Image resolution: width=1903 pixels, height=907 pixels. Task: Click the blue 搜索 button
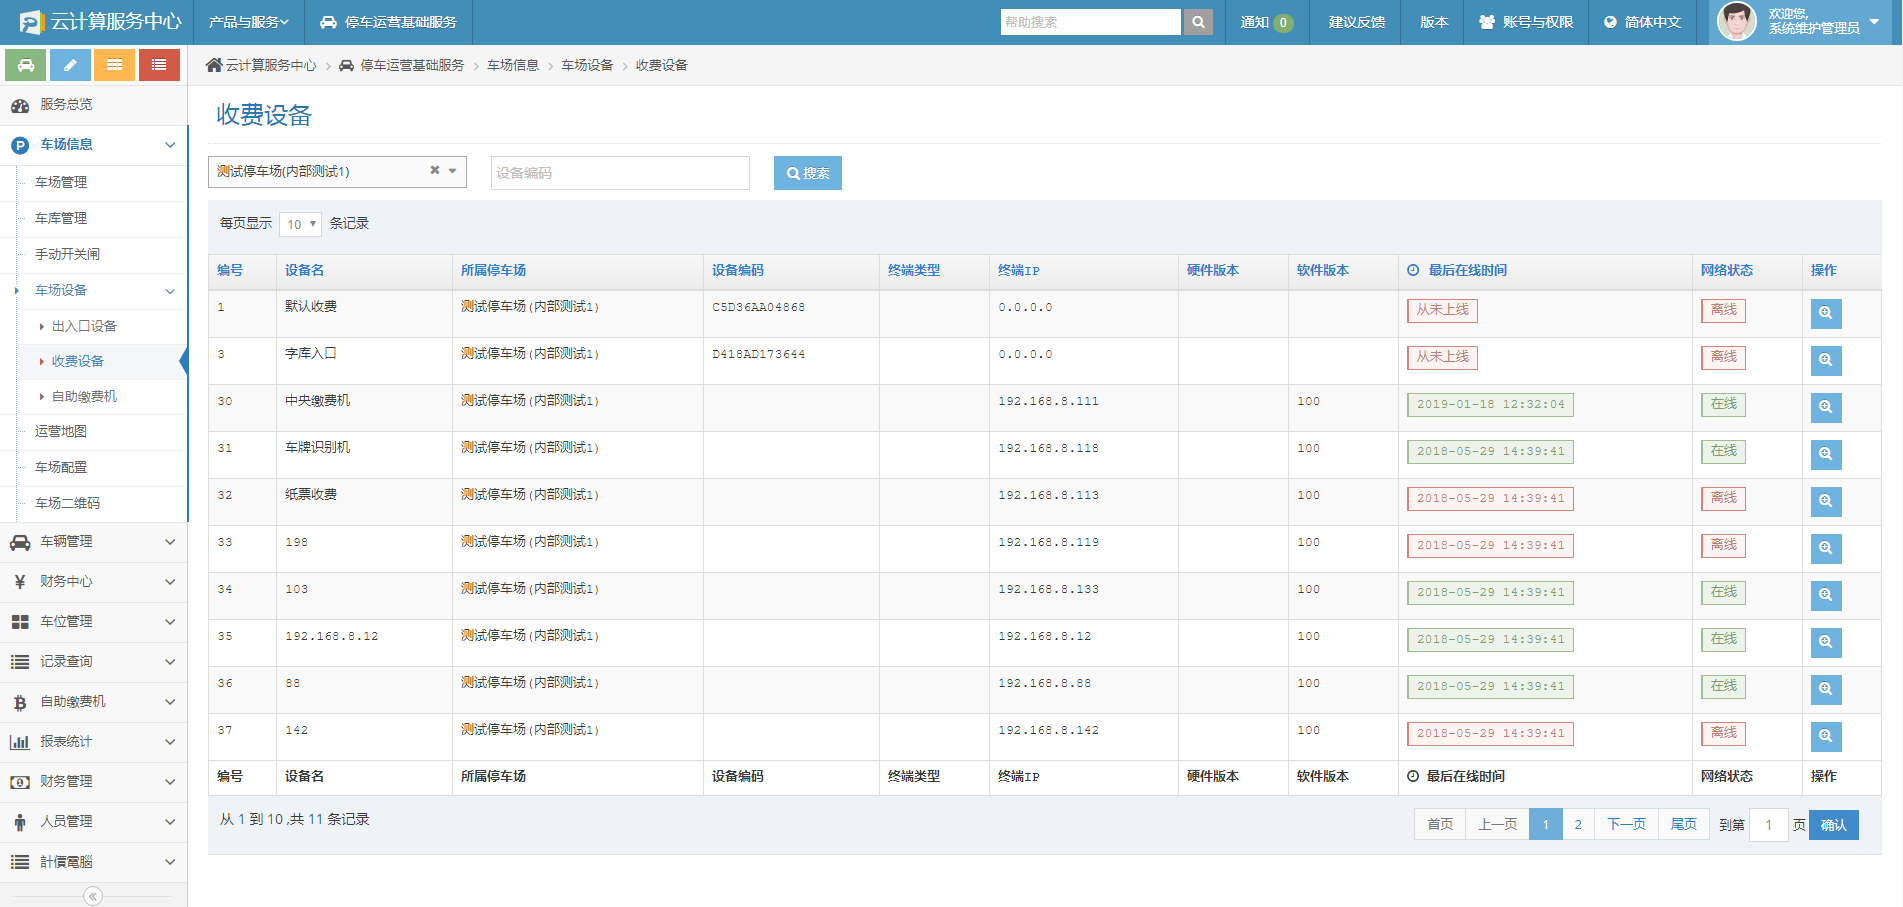tap(807, 173)
